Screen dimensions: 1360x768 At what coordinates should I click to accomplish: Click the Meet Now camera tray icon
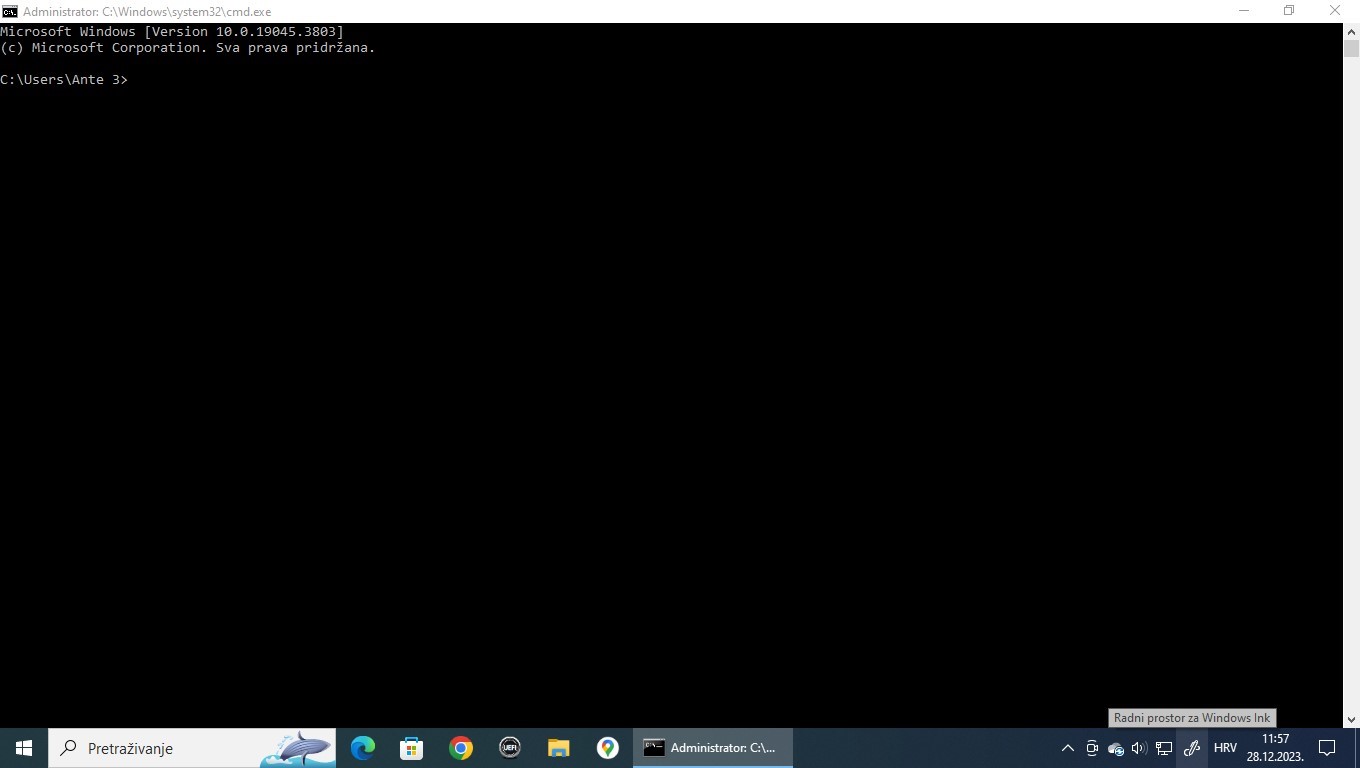(x=1092, y=748)
